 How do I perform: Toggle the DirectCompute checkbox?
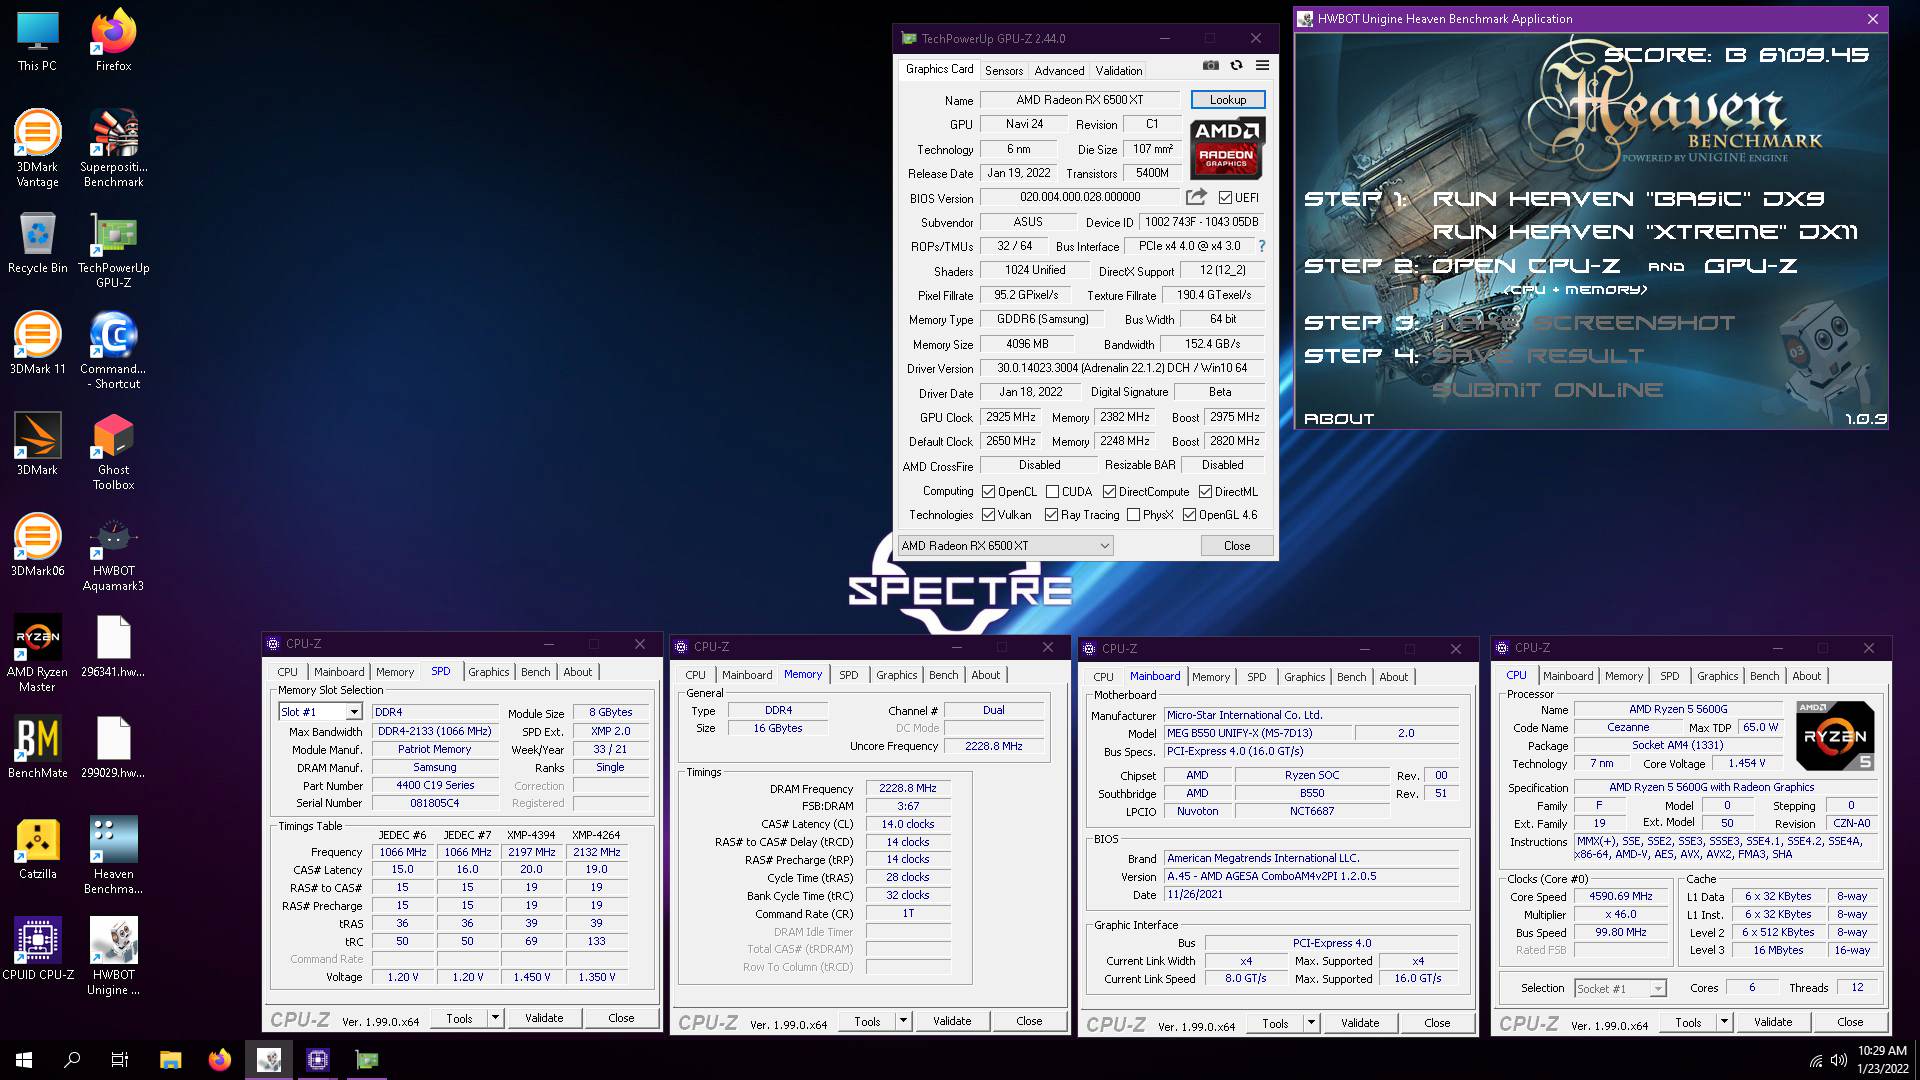tap(1109, 492)
